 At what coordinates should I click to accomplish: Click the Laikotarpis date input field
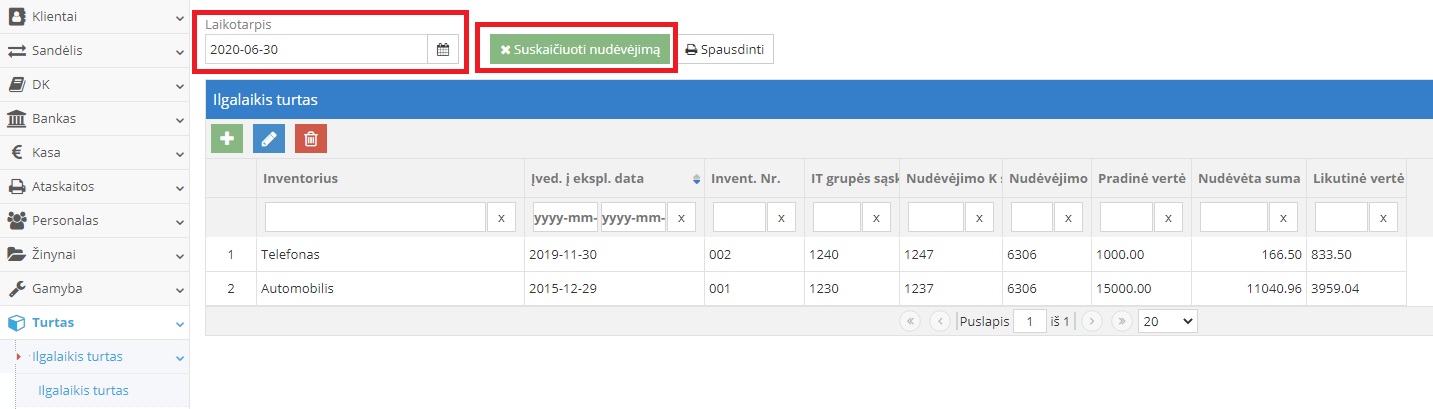click(316, 49)
